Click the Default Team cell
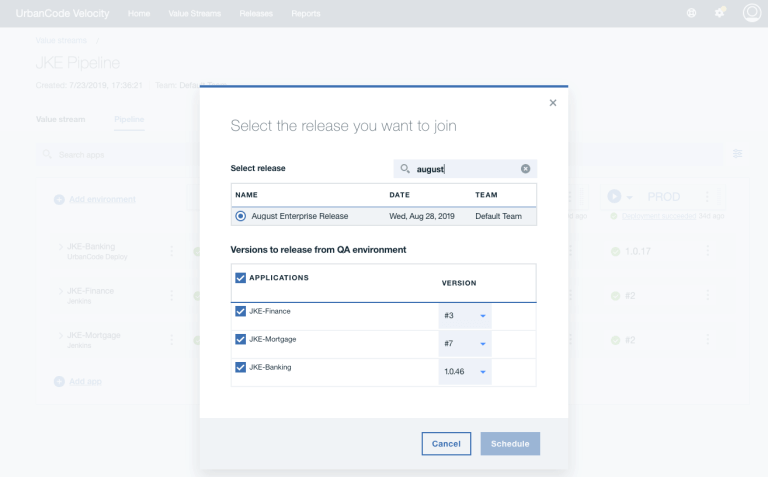768x477 pixels. [x=499, y=216]
